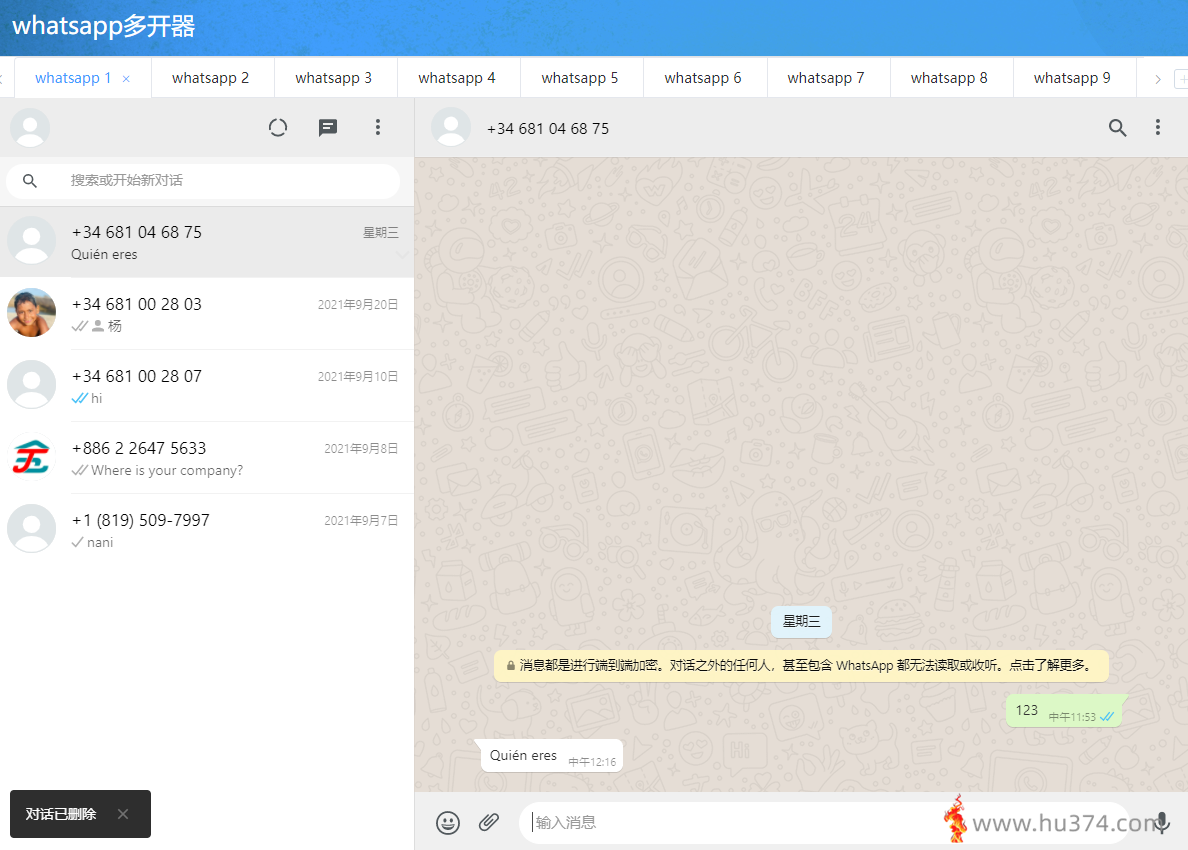Switch to the whatsapp 6 tab
Viewport: 1188px width, 850px height.
[x=703, y=78]
